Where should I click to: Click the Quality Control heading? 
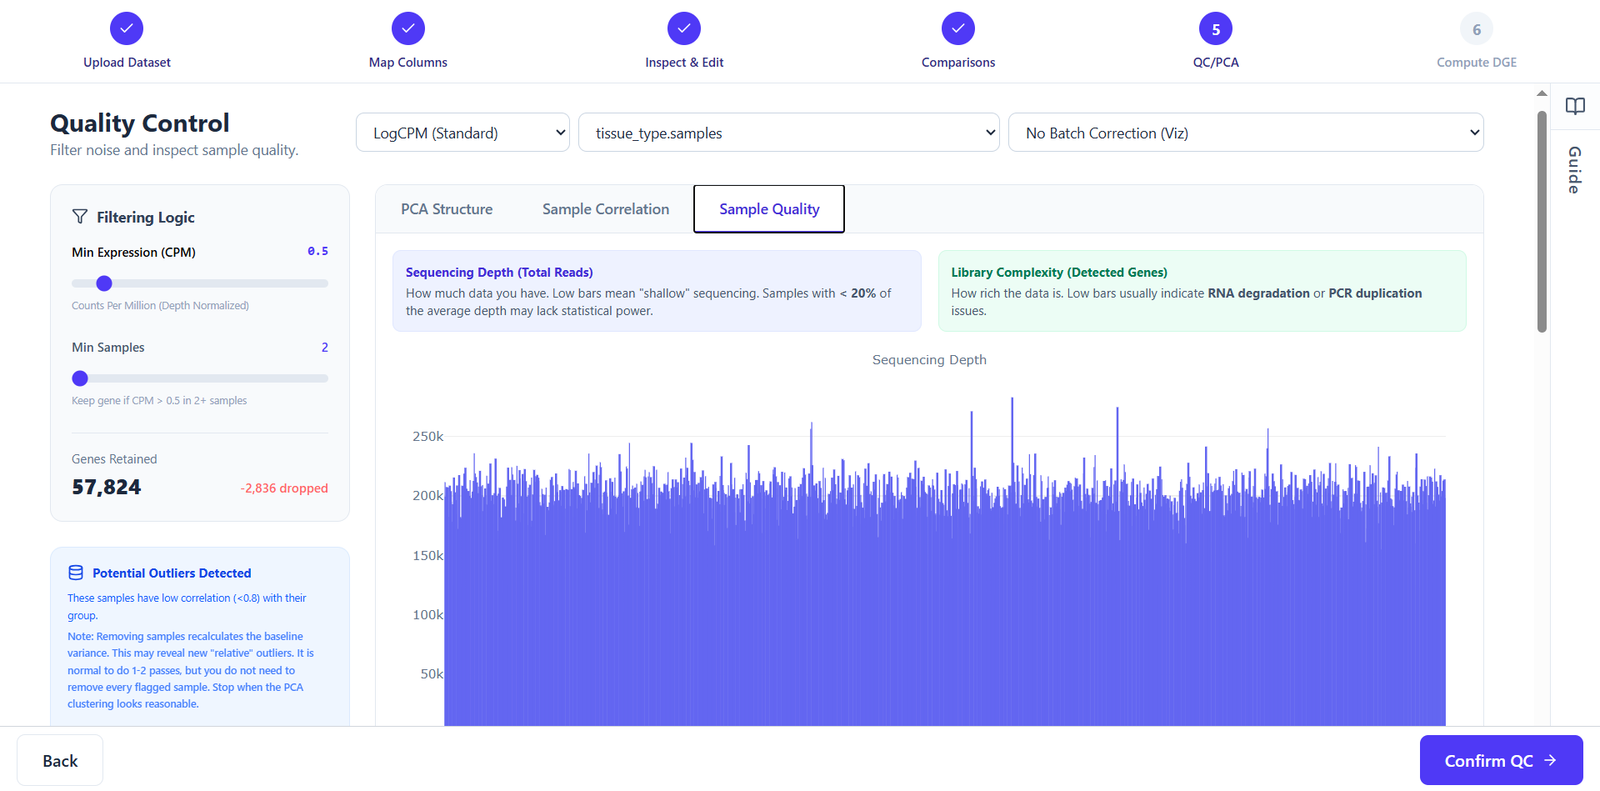(x=140, y=123)
